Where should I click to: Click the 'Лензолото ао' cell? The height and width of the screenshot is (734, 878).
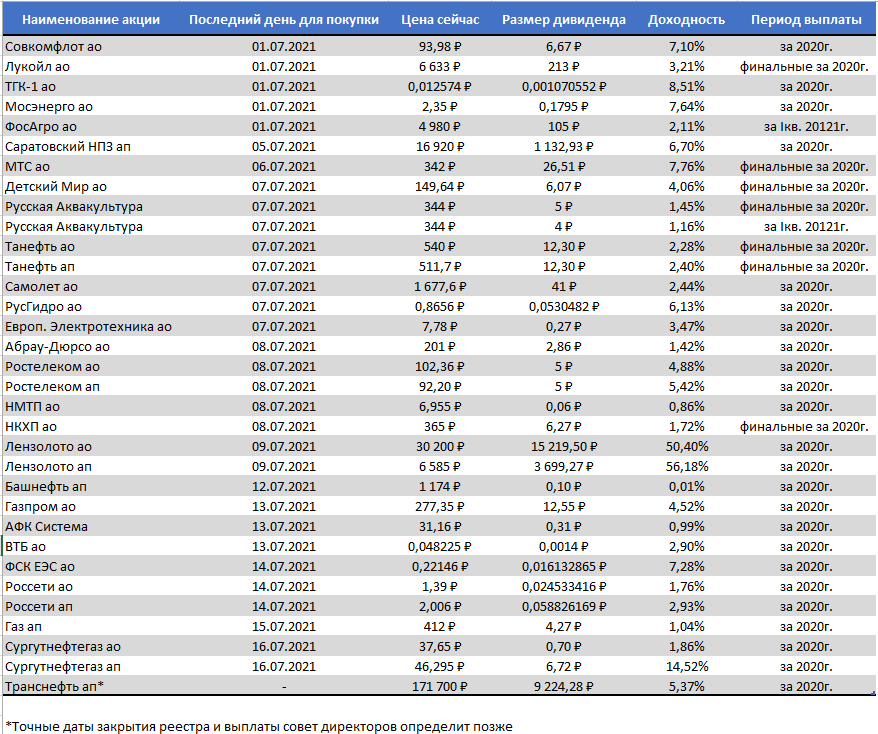[x=48, y=447]
